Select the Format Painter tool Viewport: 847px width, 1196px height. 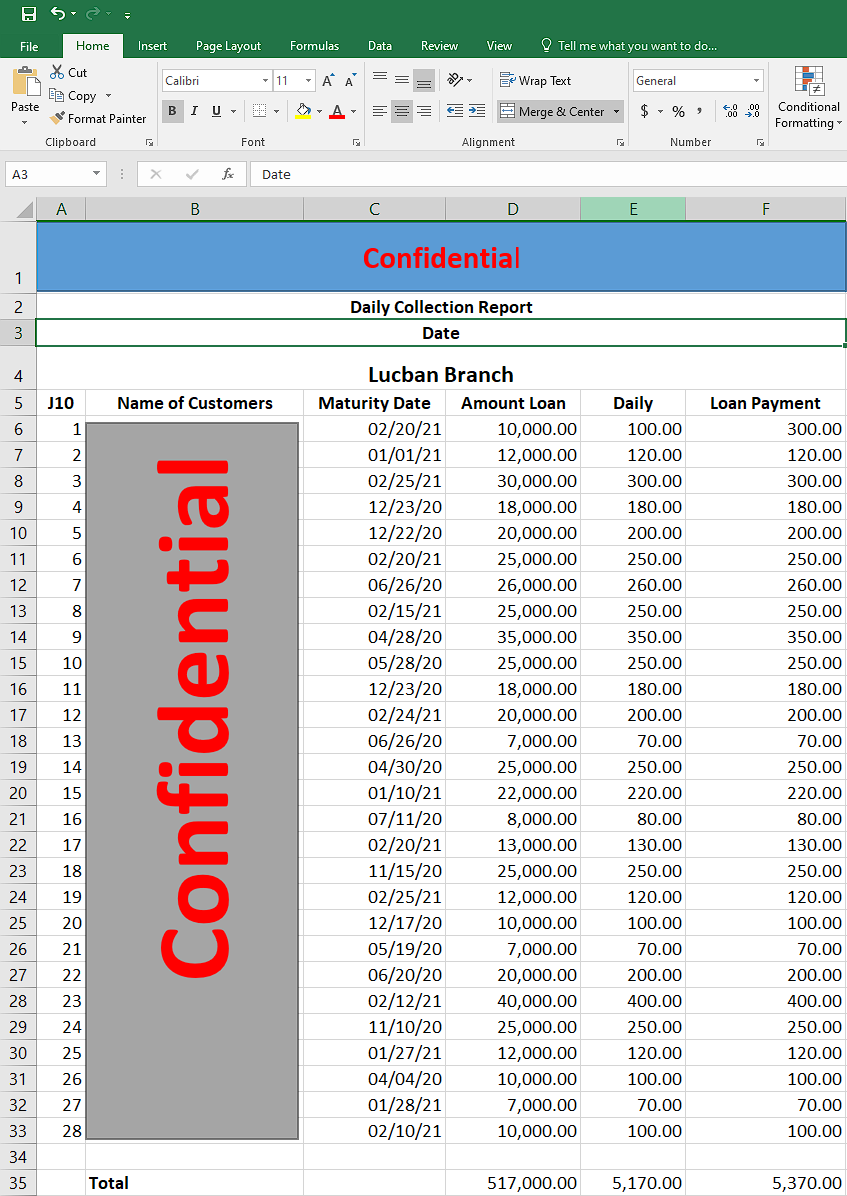tap(98, 119)
